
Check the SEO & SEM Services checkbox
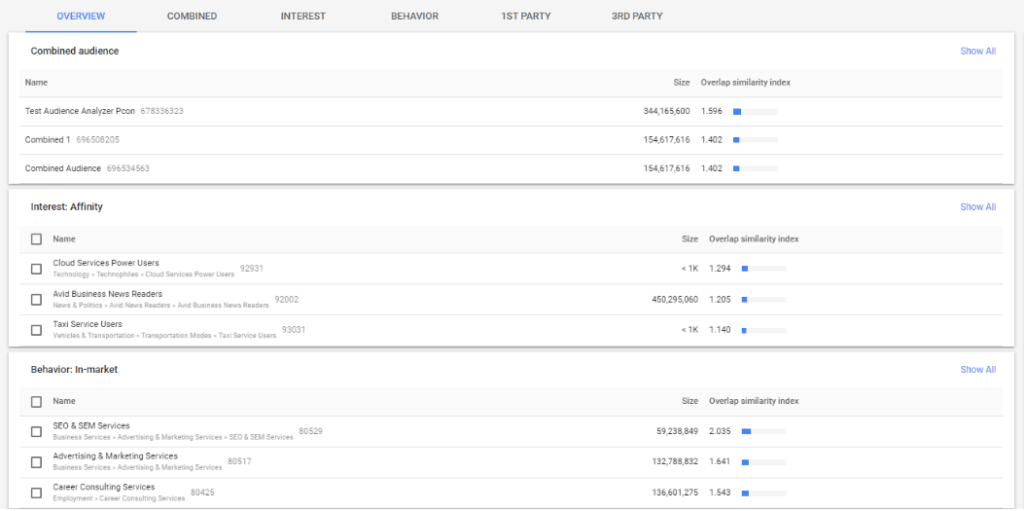point(36,431)
